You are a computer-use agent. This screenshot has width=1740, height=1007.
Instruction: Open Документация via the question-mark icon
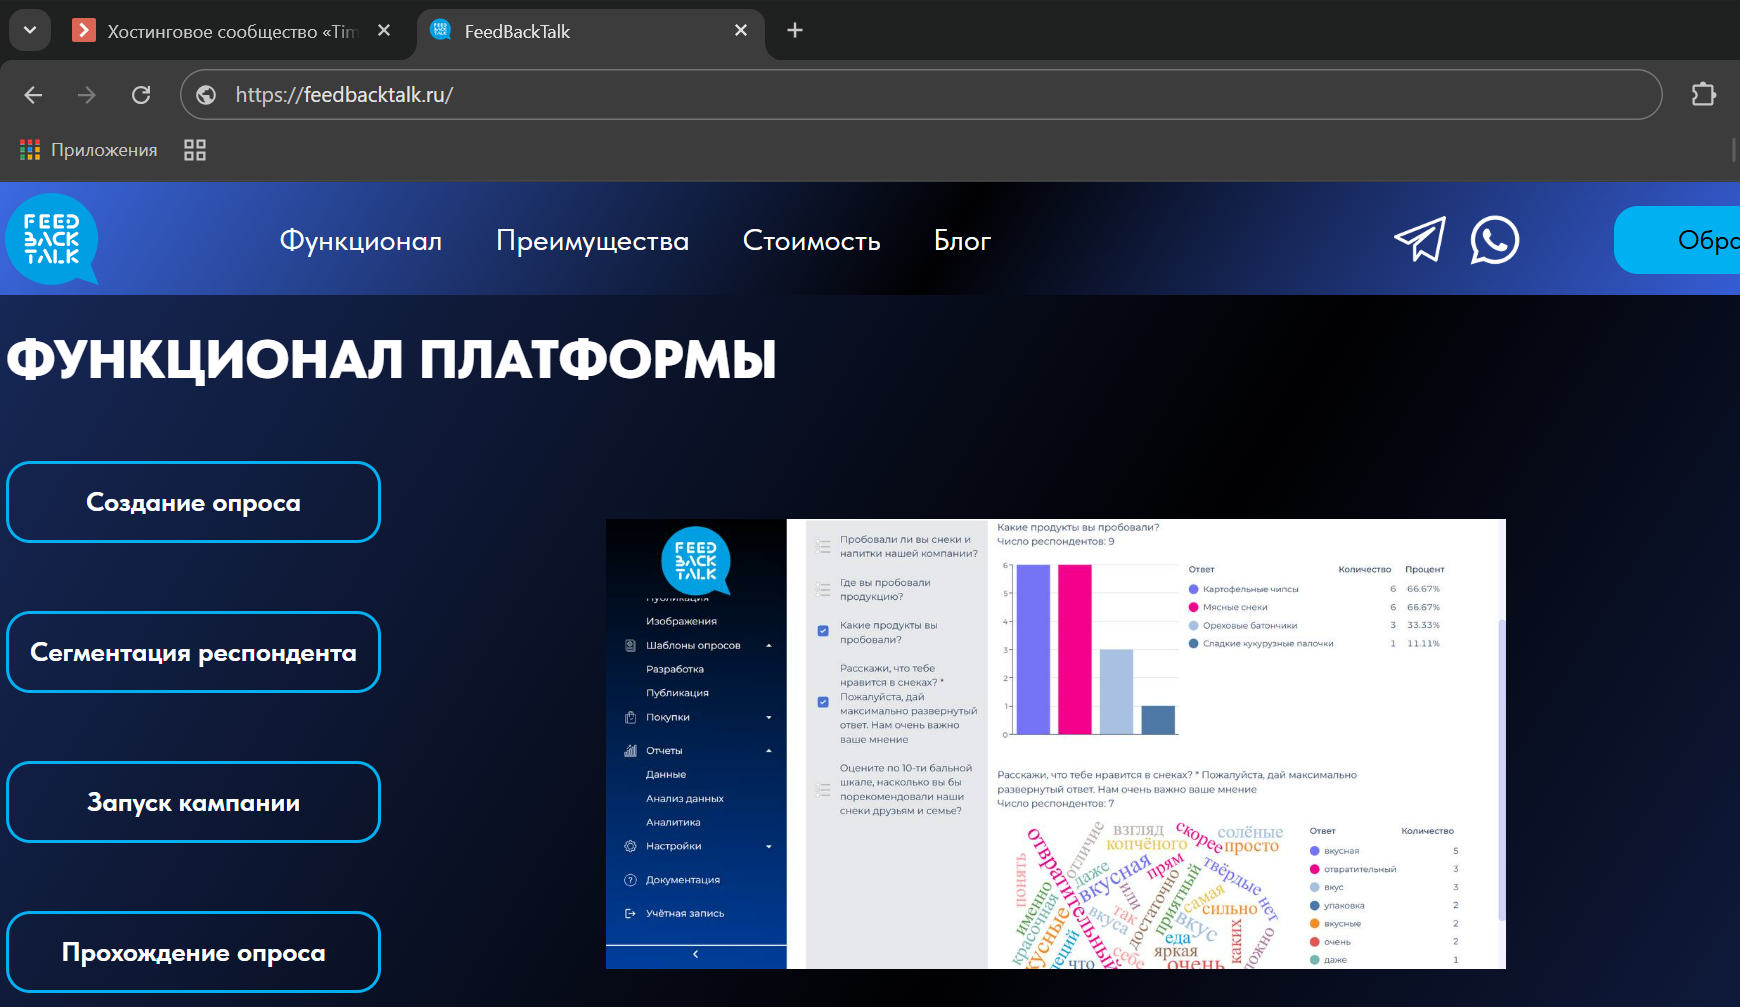(x=630, y=879)
